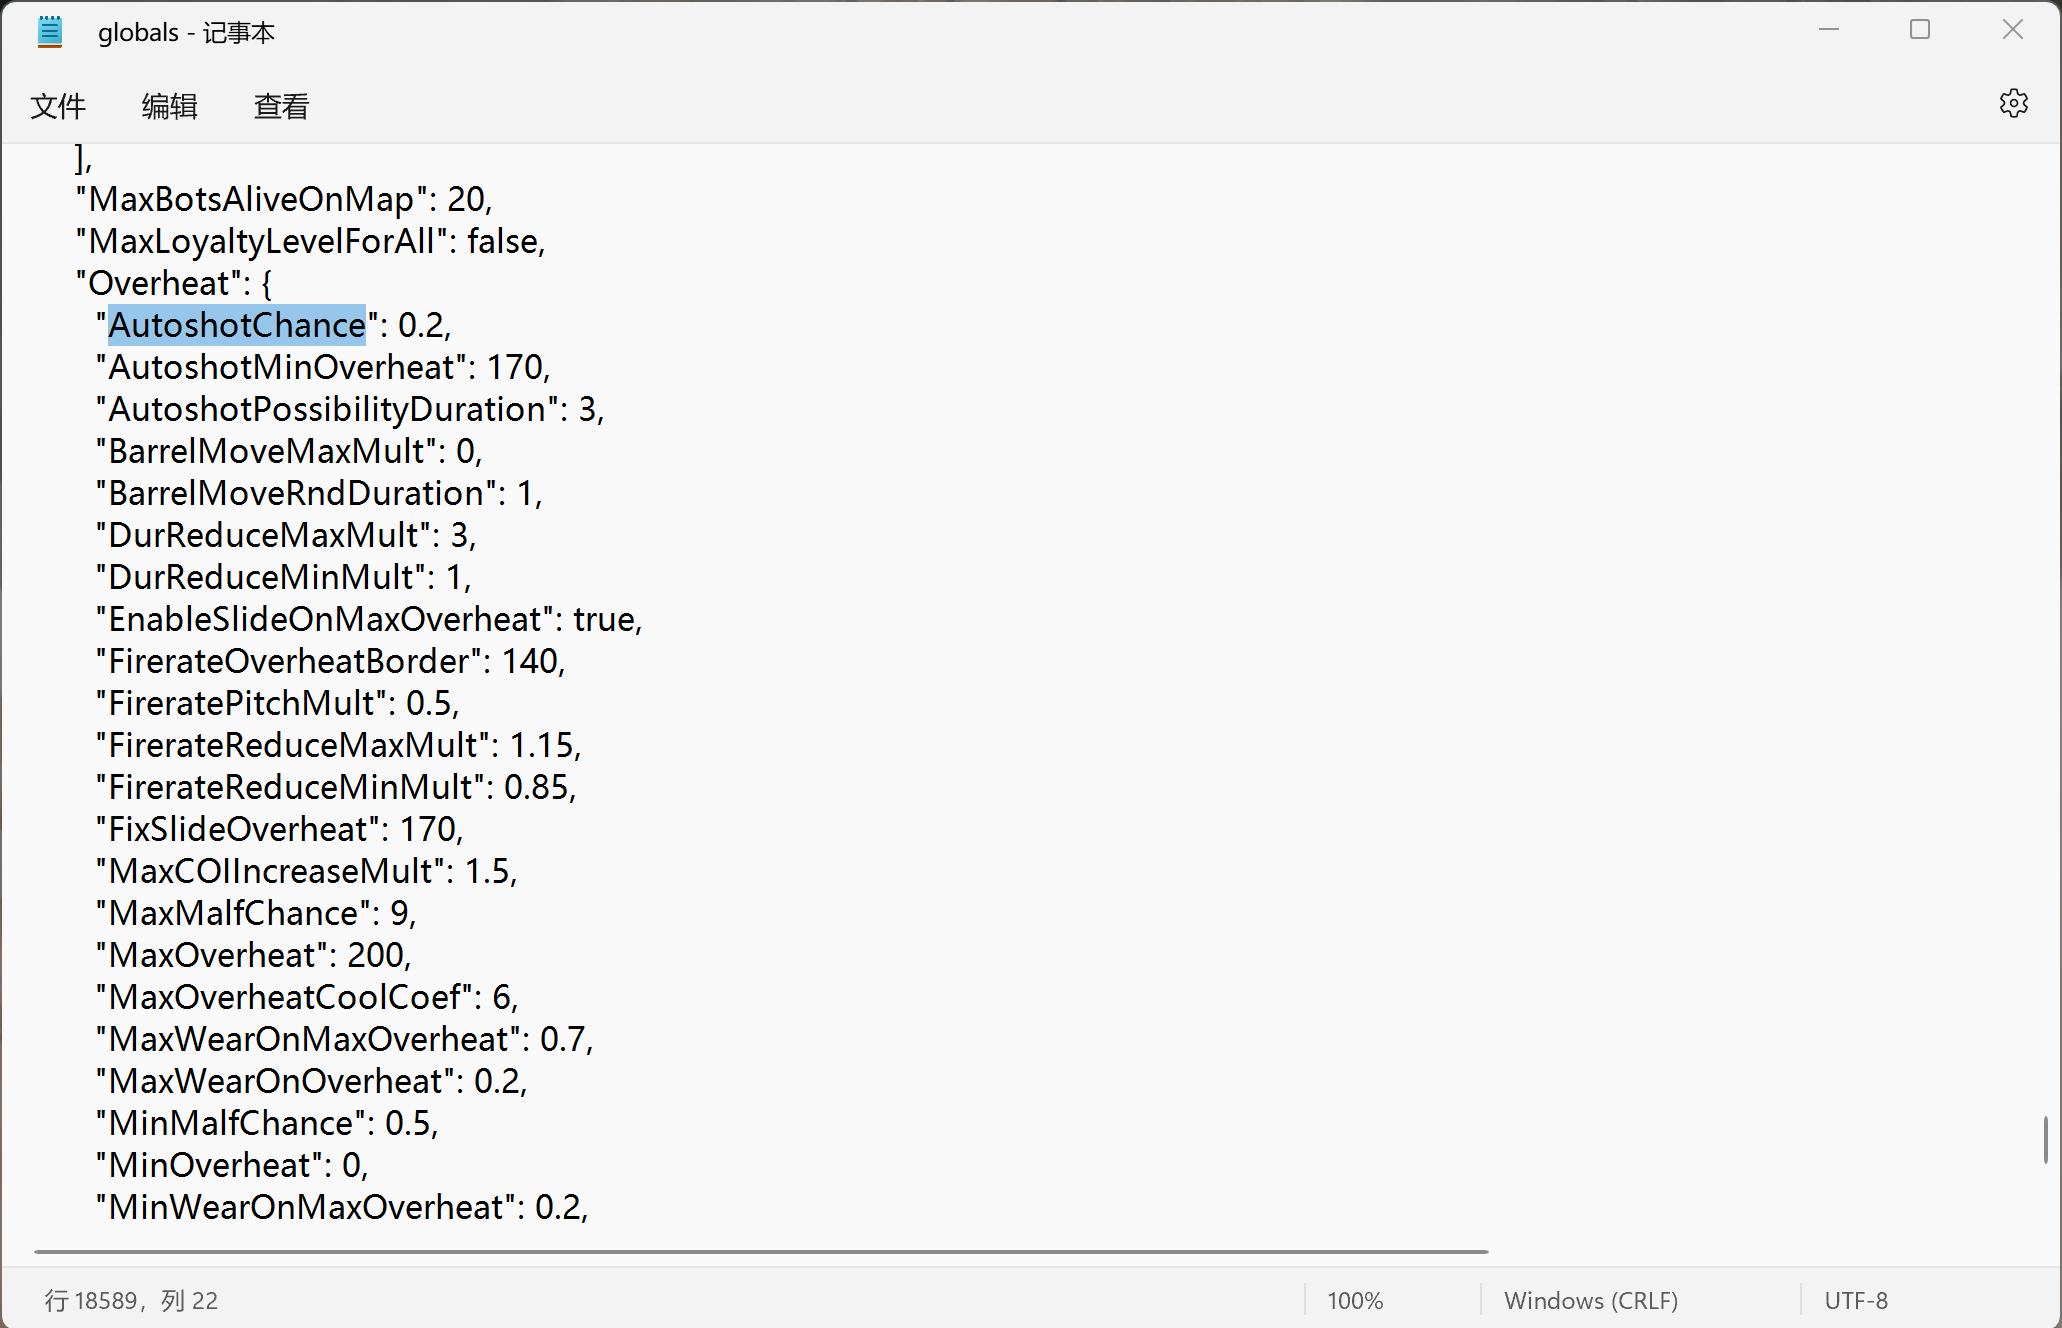The width and height of the screenshot is (2062, 1328).
Task: Click the vertical scrollbar thumb
Action: point(2046,1140)
